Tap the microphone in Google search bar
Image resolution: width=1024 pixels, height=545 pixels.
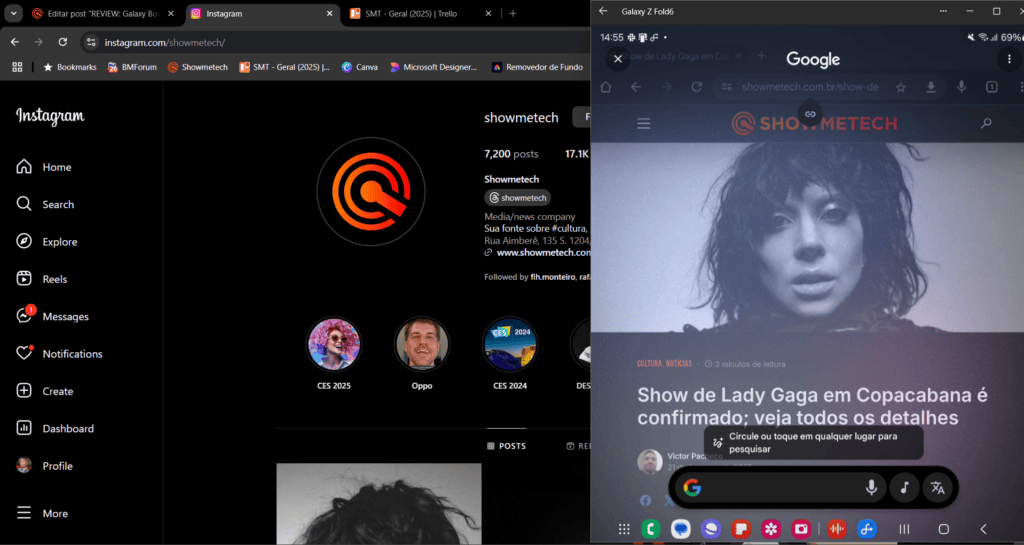point(871,488)
